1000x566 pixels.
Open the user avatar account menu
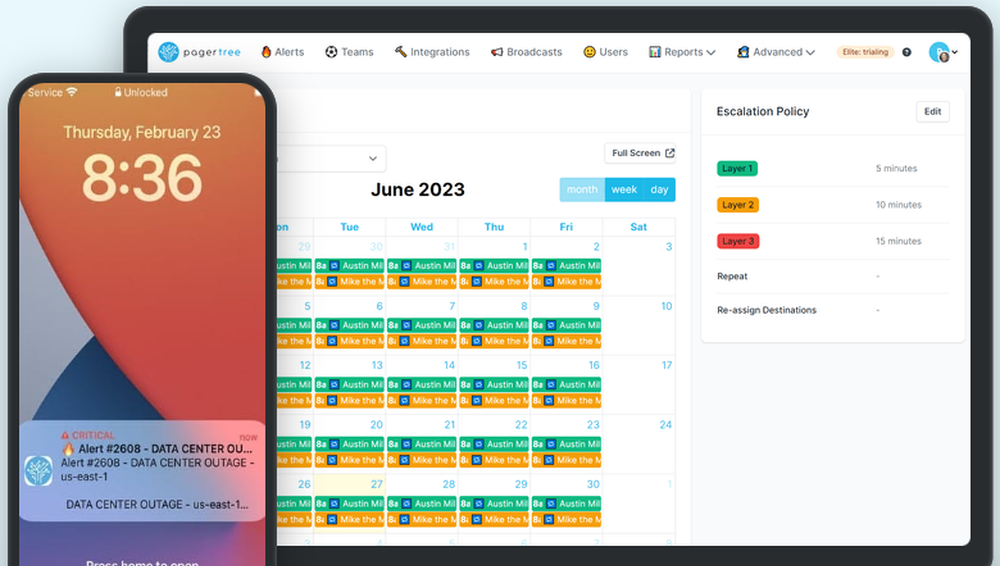[x=943, y=52]
